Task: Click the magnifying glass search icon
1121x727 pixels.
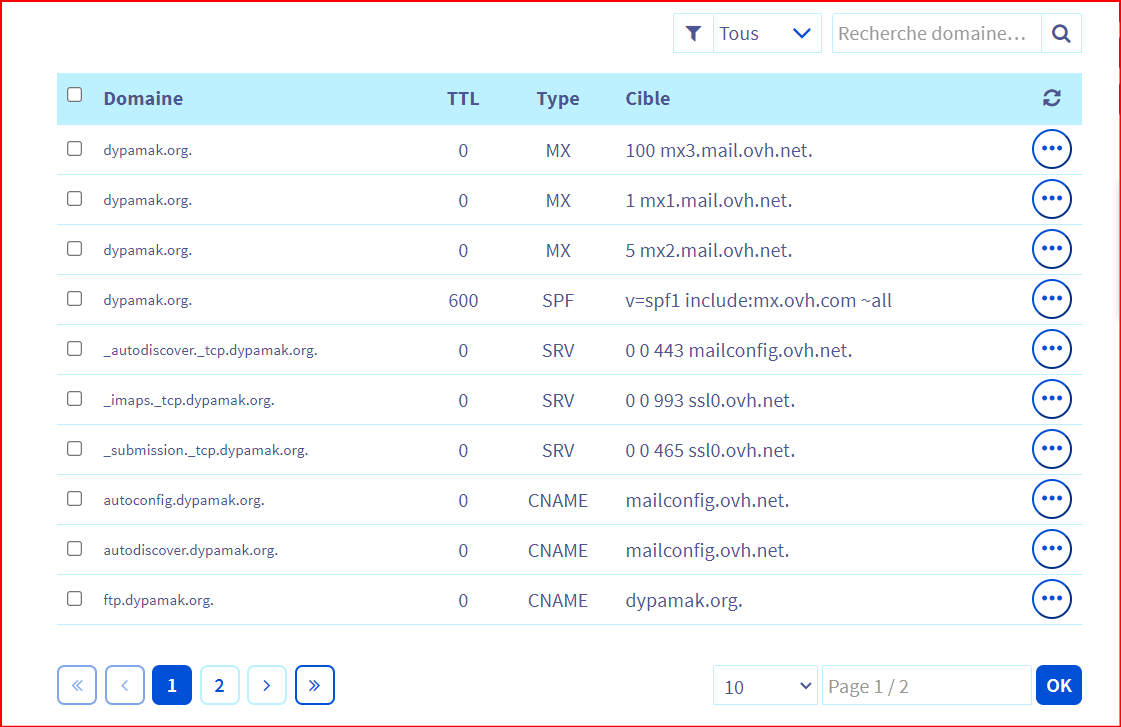Action: (x=1061, y=34)
